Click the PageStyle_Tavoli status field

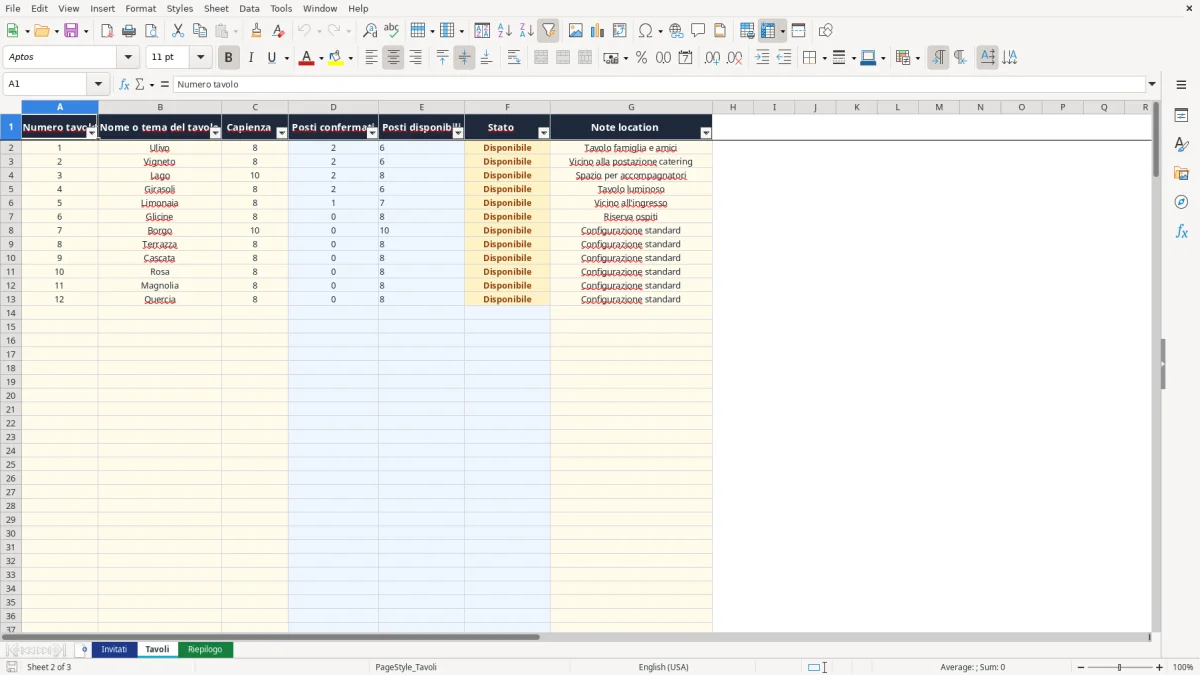(x=406, y=667)
